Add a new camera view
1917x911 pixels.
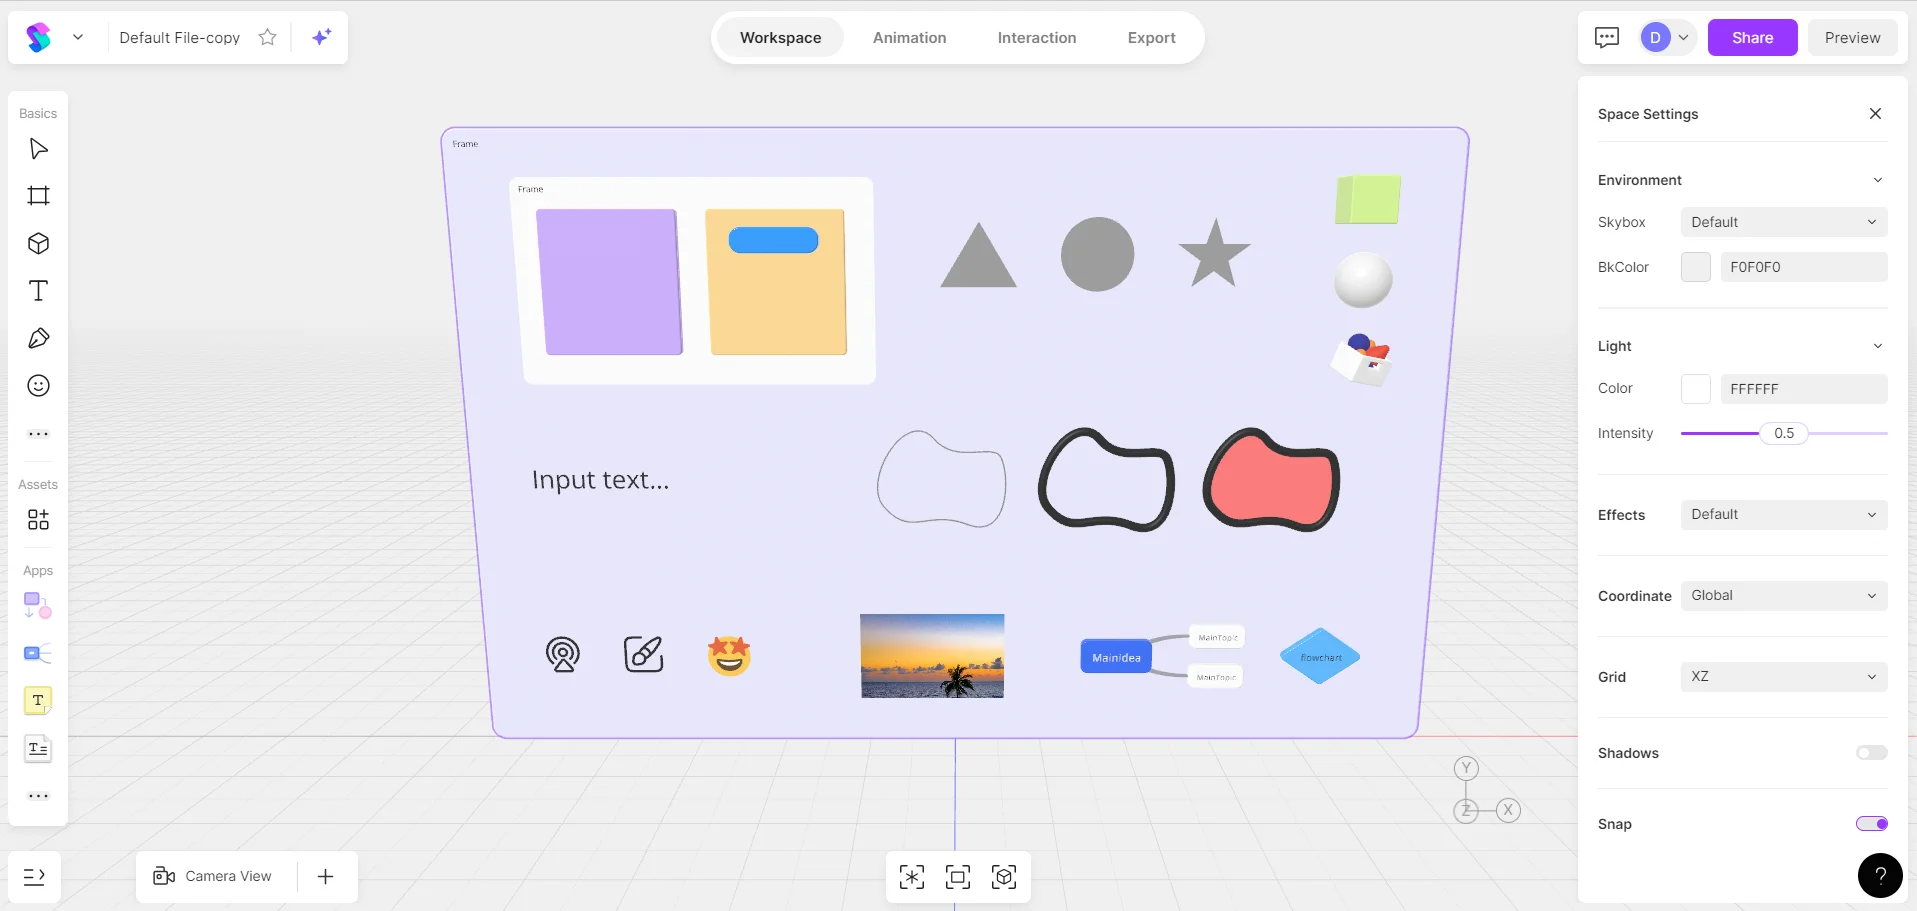(x=325, y=877)
